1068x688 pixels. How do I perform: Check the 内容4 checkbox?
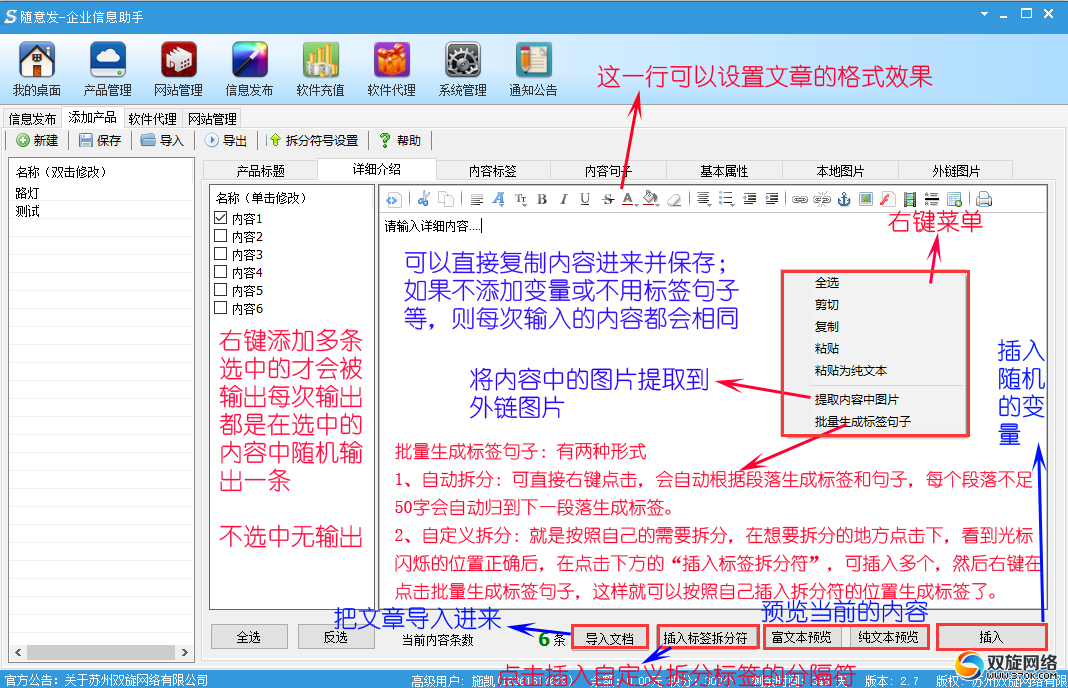click(220, 272)
